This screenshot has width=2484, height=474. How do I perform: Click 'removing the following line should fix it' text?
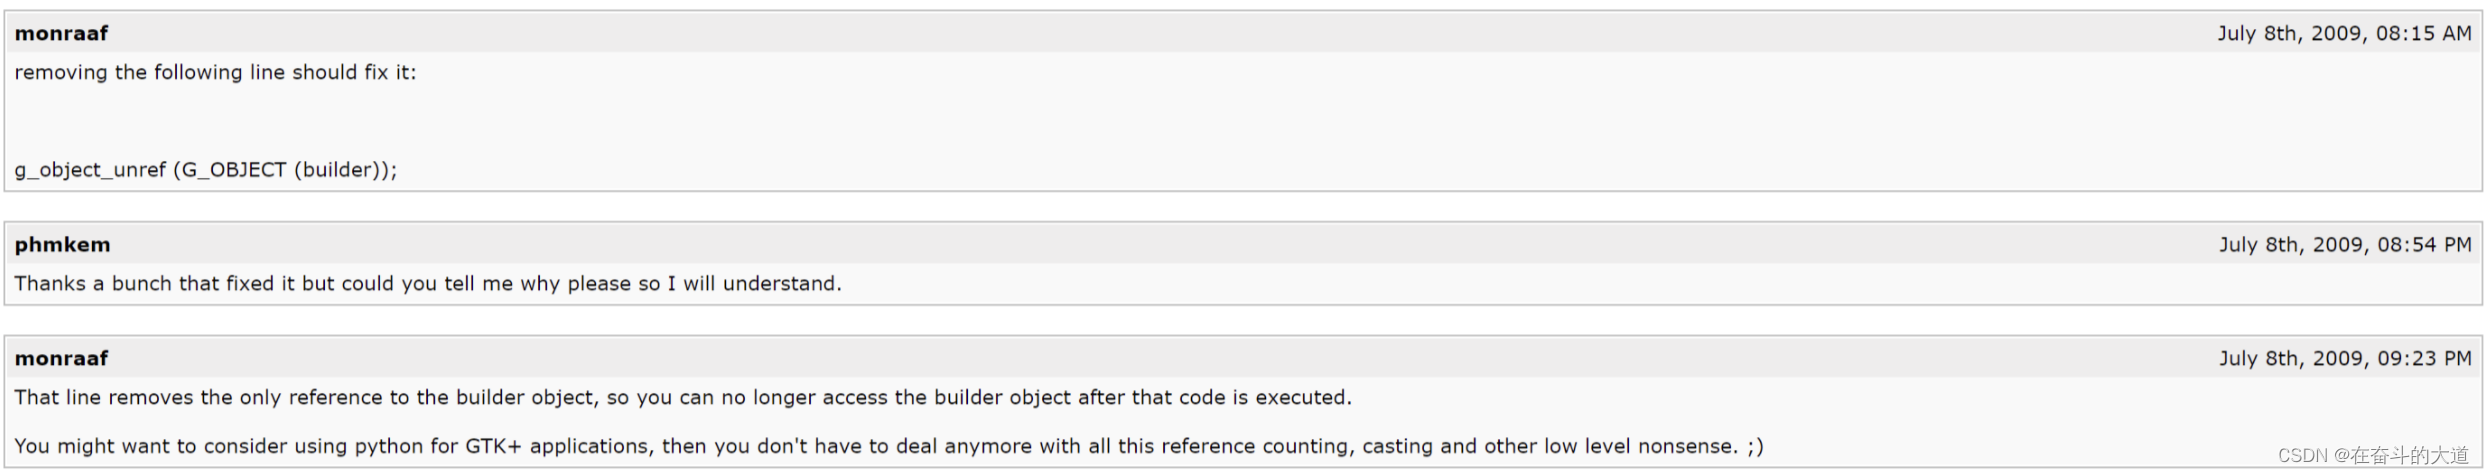click(x=215, y=73)
